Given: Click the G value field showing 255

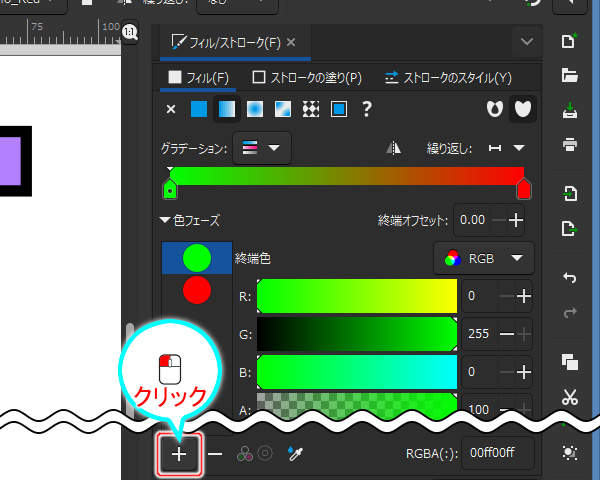Looking at the screenshot, I should click(x=479, y=334).
